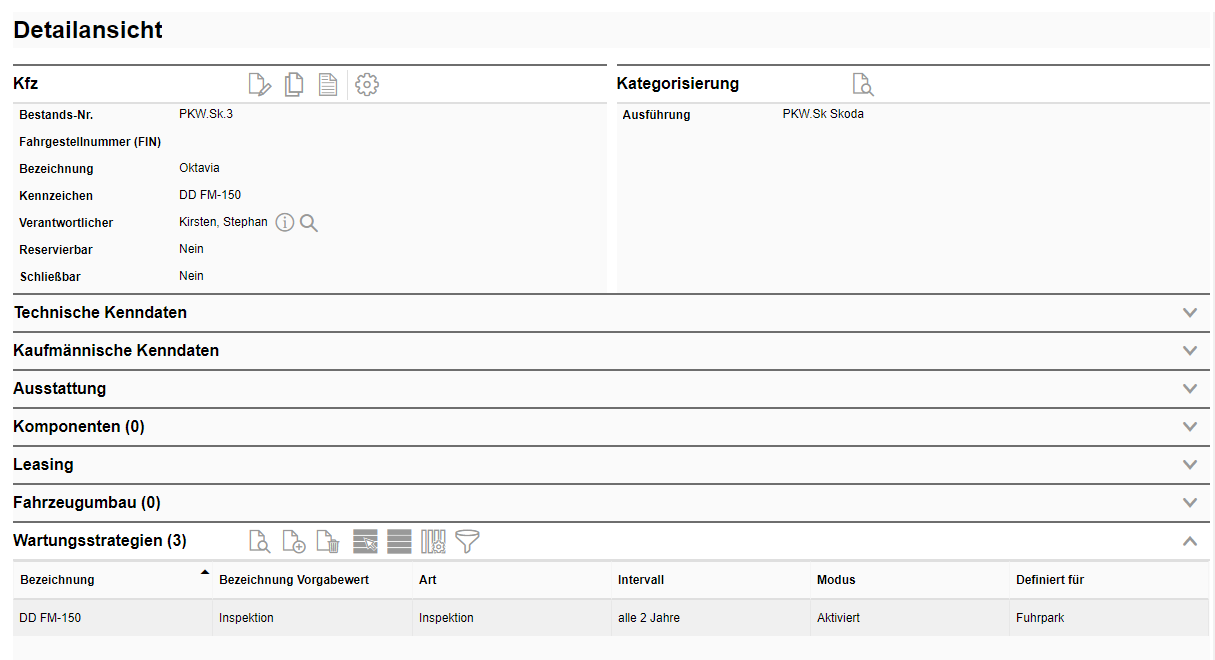
Task: Sort by the Bezeichnung column header
Action: tap(58, 580)
